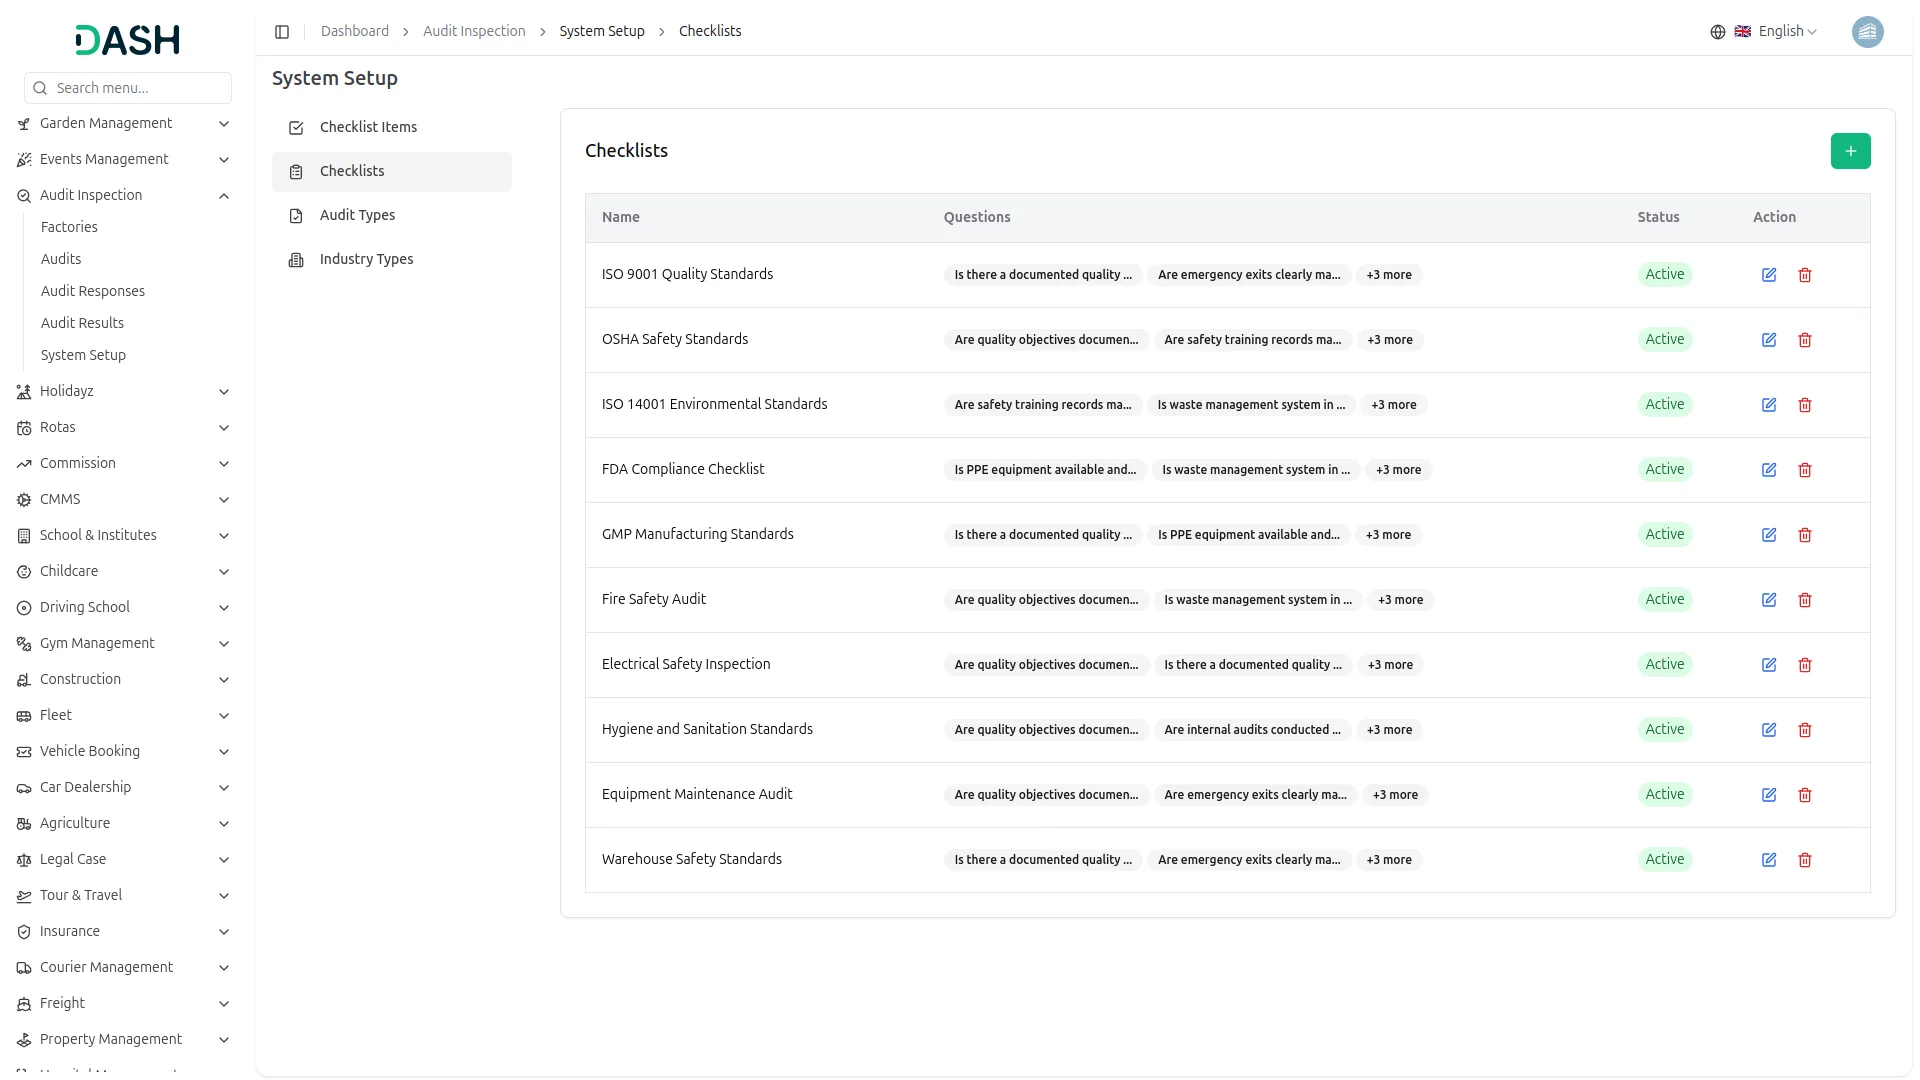Delete the OSHA Safety Standards checklist
Image resolution: width=1920 pixels, height=1080 pixels.
[x=1804, y=340]
